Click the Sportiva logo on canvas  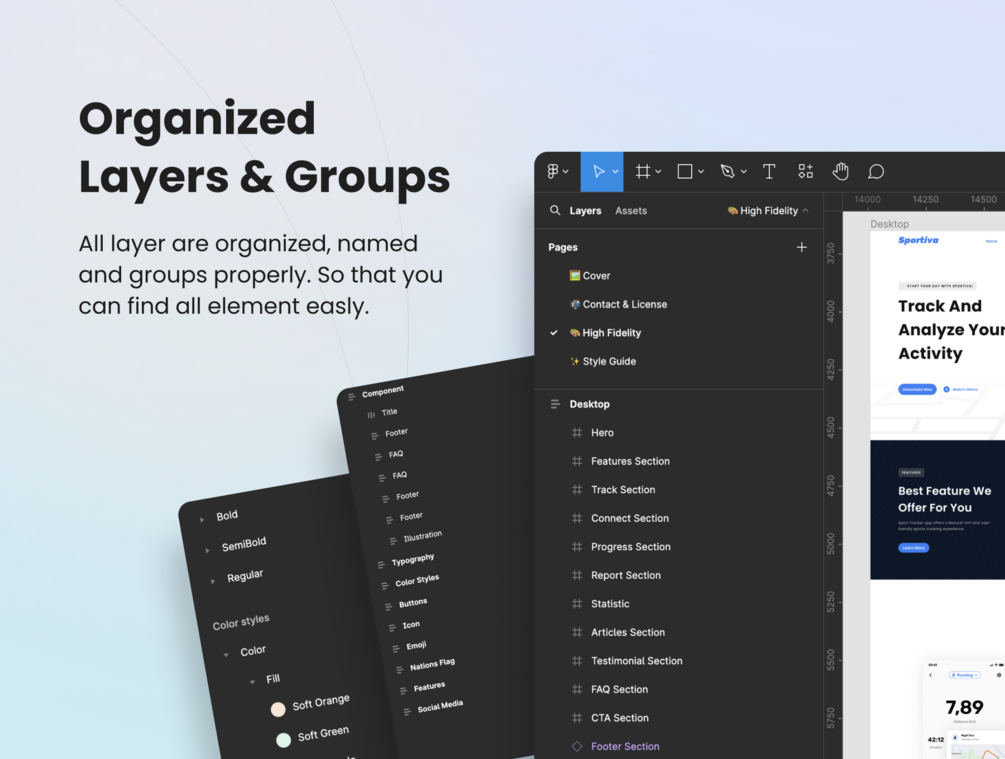point(918,240)
